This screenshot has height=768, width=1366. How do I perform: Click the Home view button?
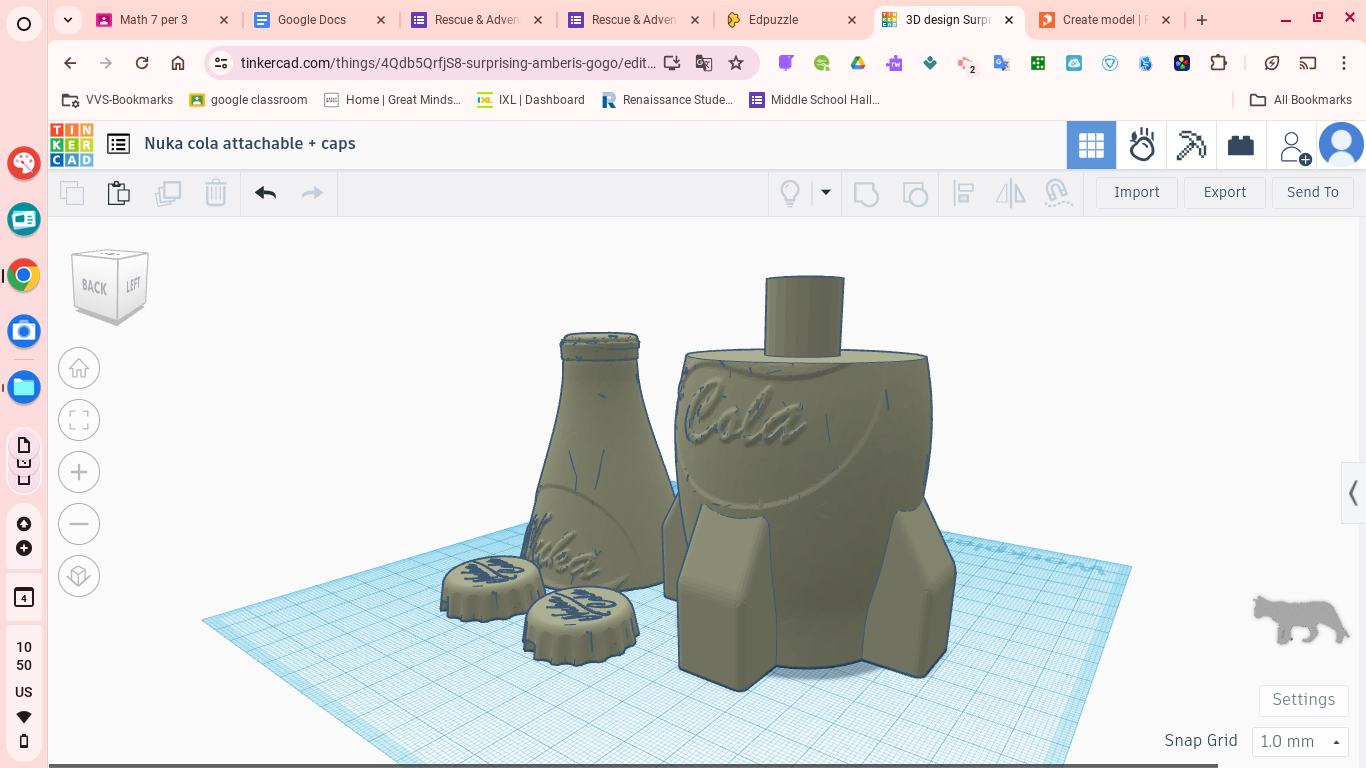click(79, 368)
